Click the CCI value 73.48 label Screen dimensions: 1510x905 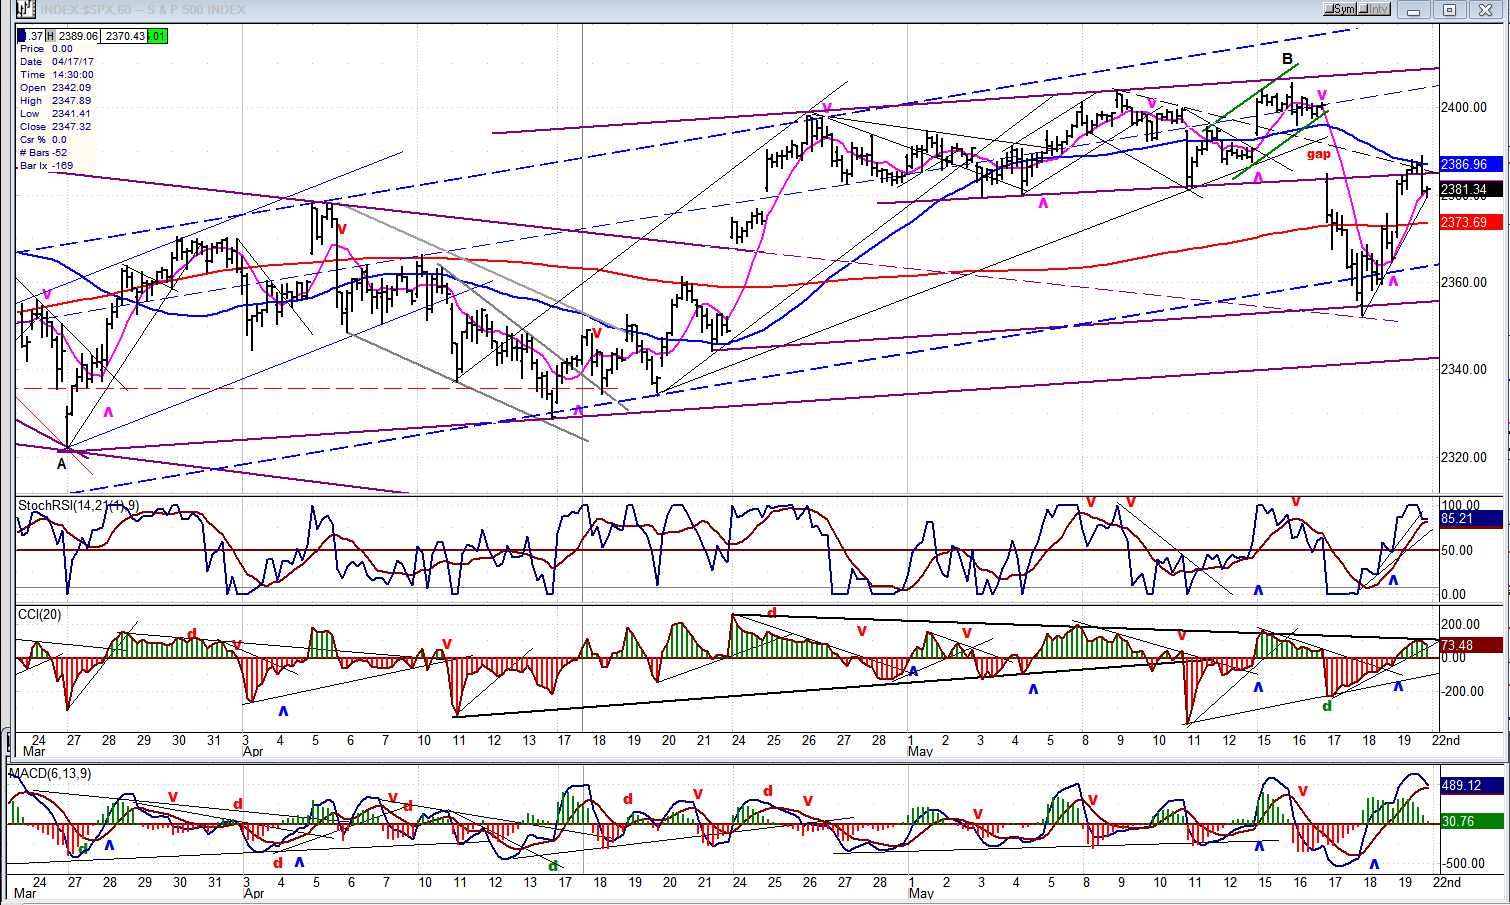(x=1470, y=645)
